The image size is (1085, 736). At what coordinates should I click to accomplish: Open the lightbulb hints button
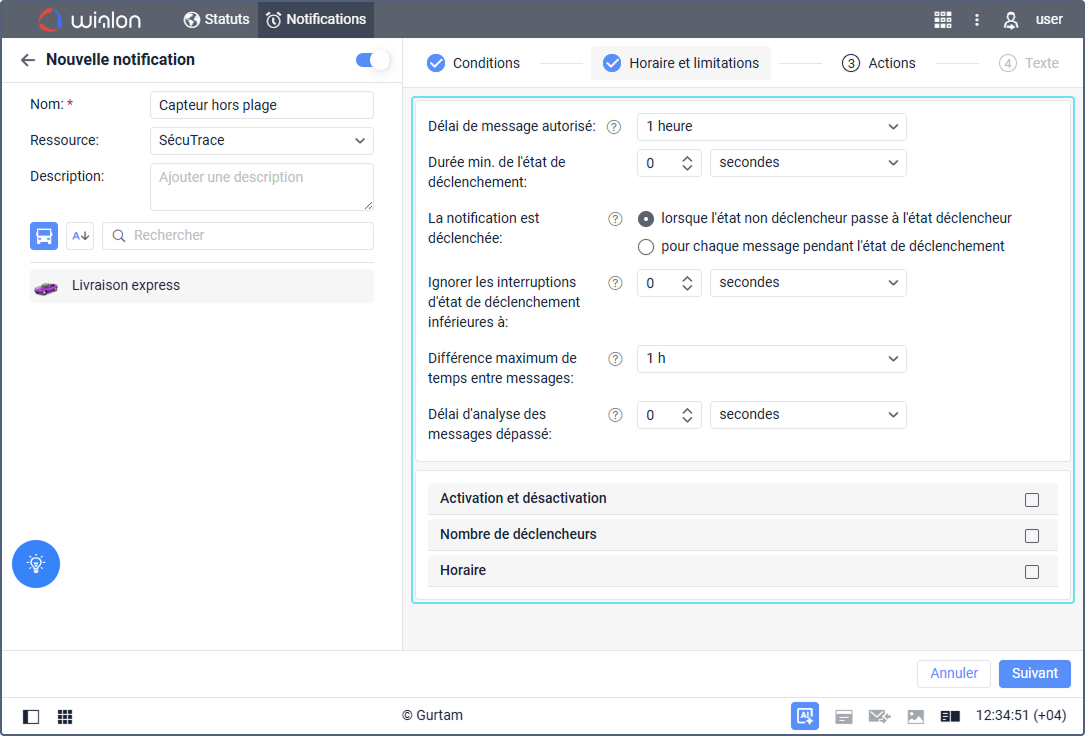tap(36, 564)
